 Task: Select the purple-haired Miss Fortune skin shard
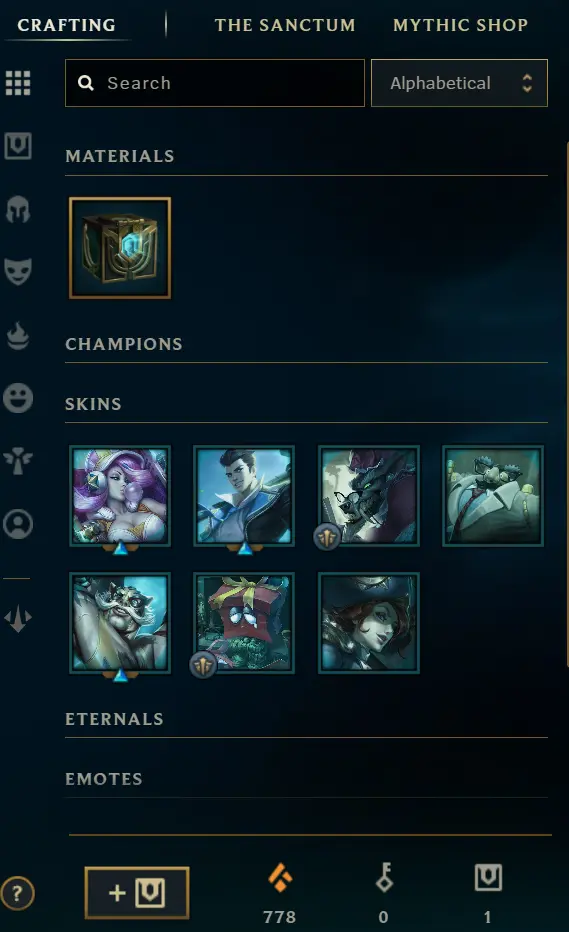point(120,496)
